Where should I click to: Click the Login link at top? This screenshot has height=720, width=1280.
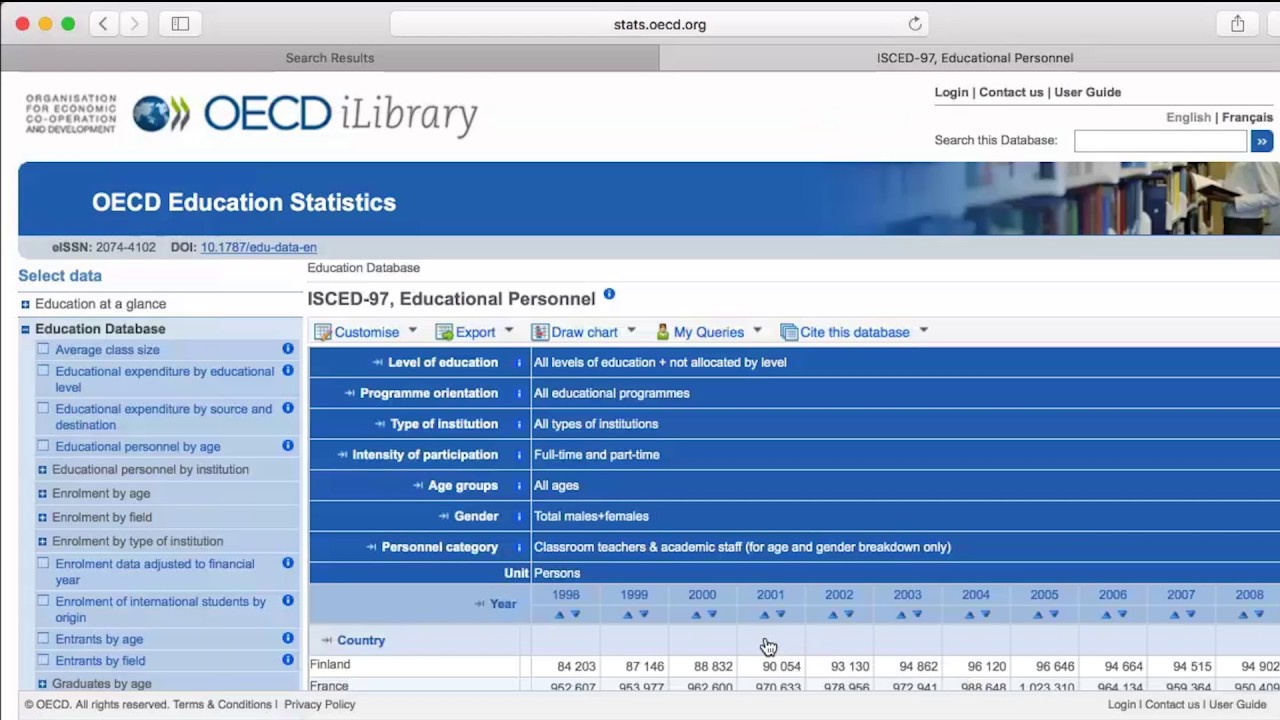click(x=951, y=92)
